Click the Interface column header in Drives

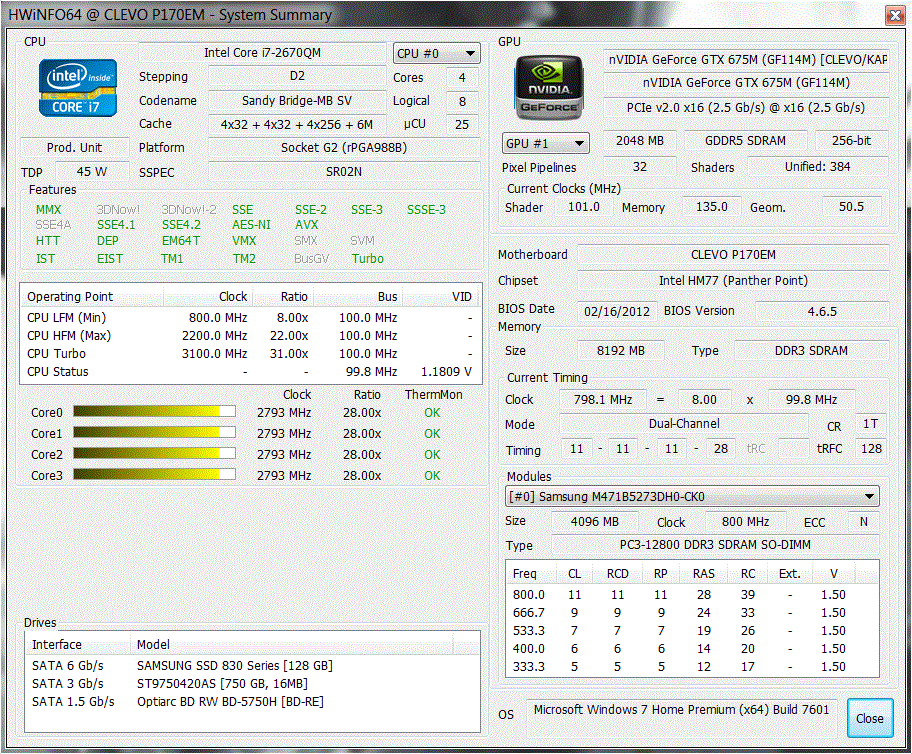pyautogui.click(x=79, y=645)
